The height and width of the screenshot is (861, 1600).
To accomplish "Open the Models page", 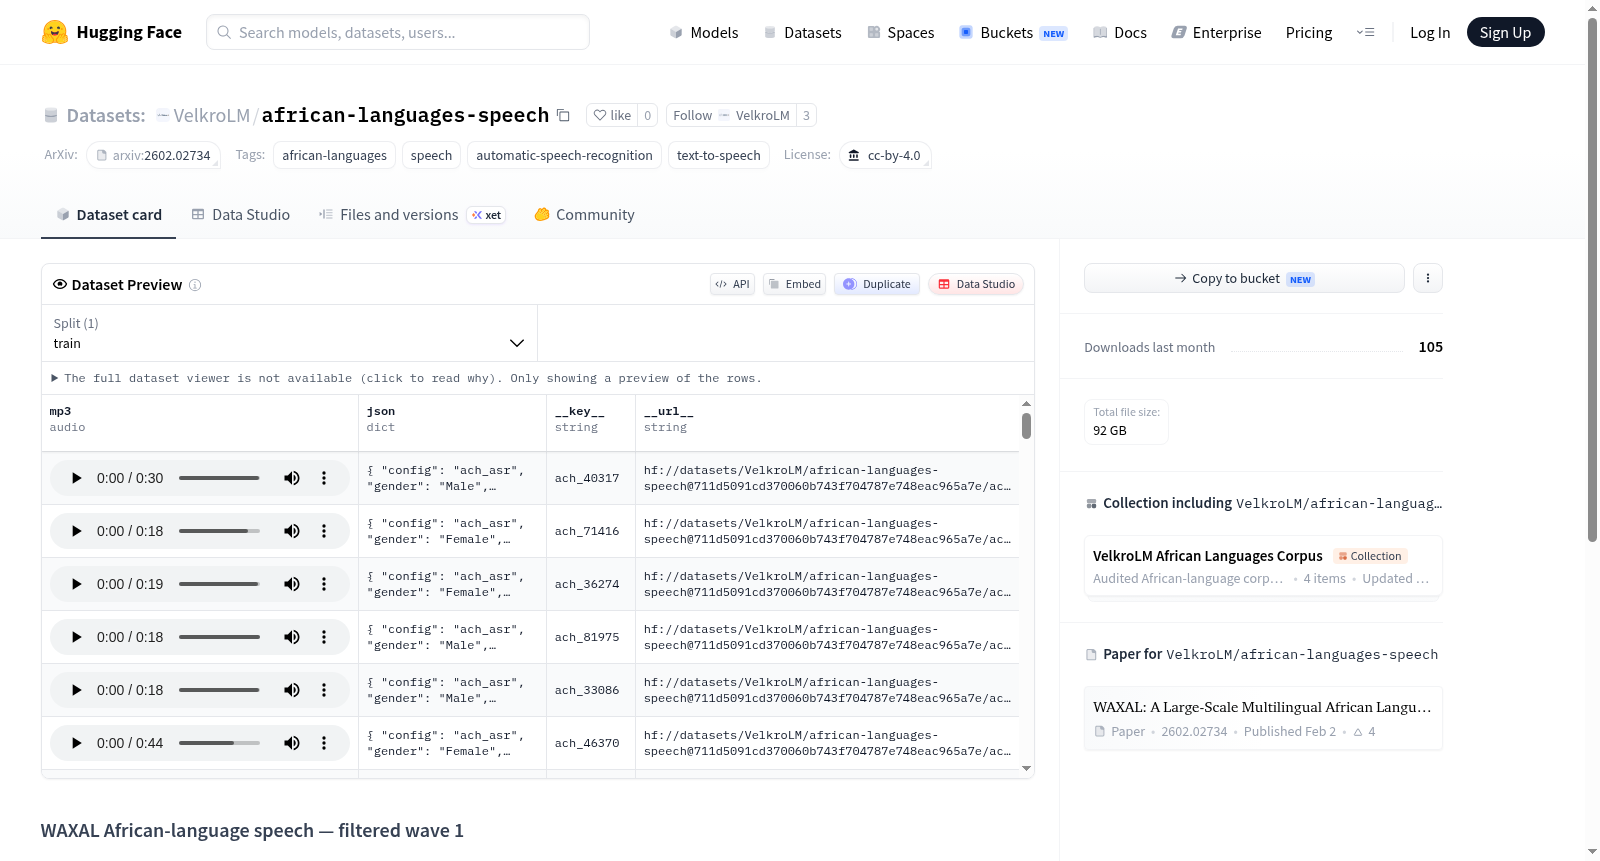I will (704, 32).
